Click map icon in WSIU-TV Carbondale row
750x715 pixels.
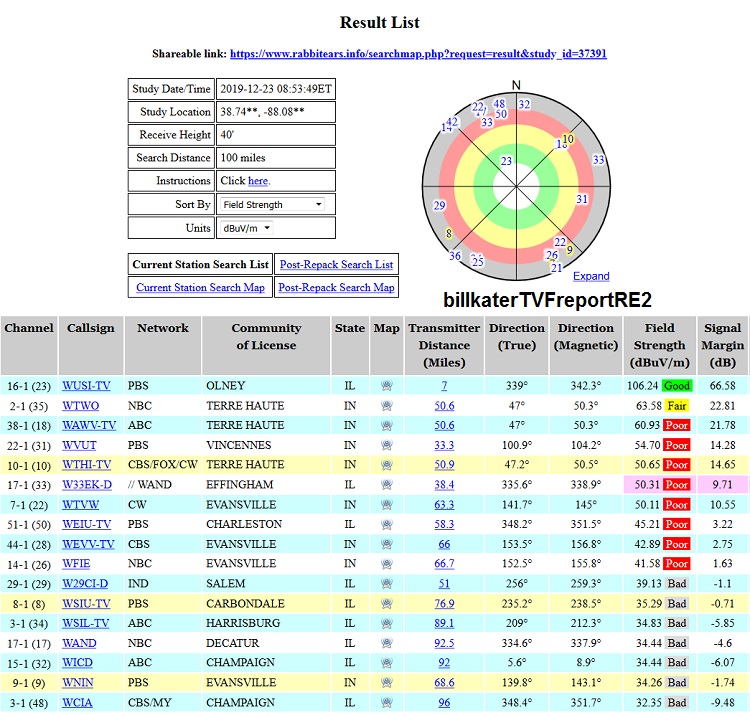(386, 604)
